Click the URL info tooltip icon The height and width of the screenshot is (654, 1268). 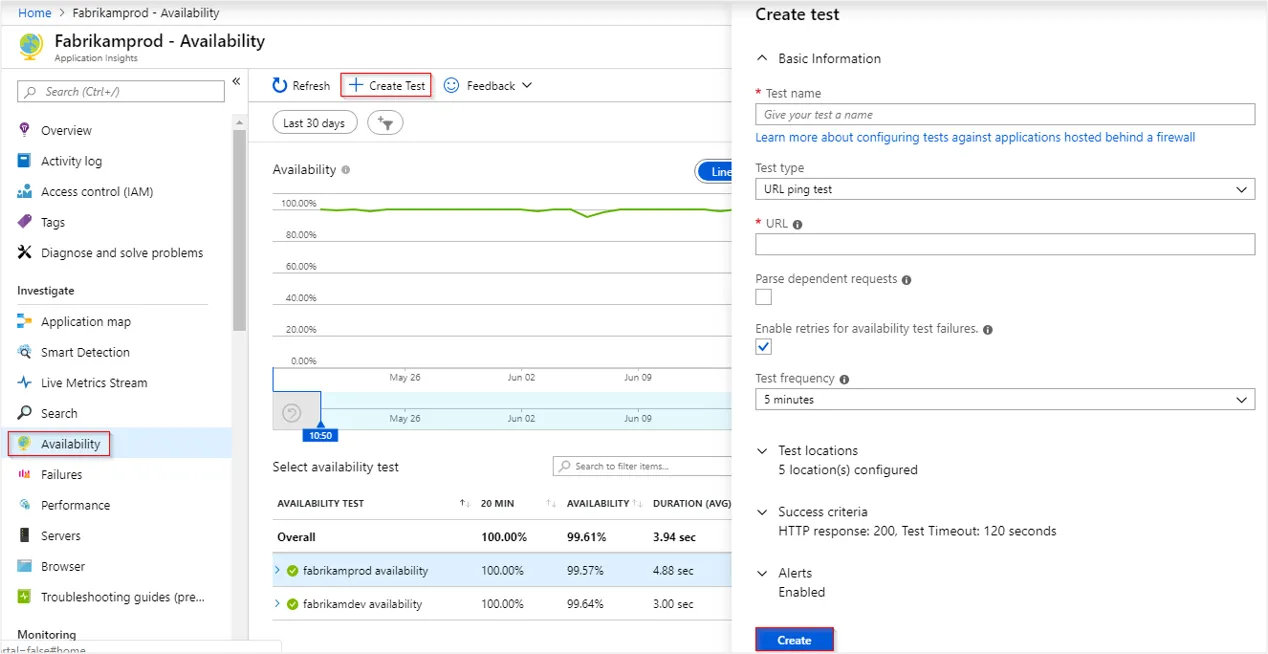[x=798, y=225]
